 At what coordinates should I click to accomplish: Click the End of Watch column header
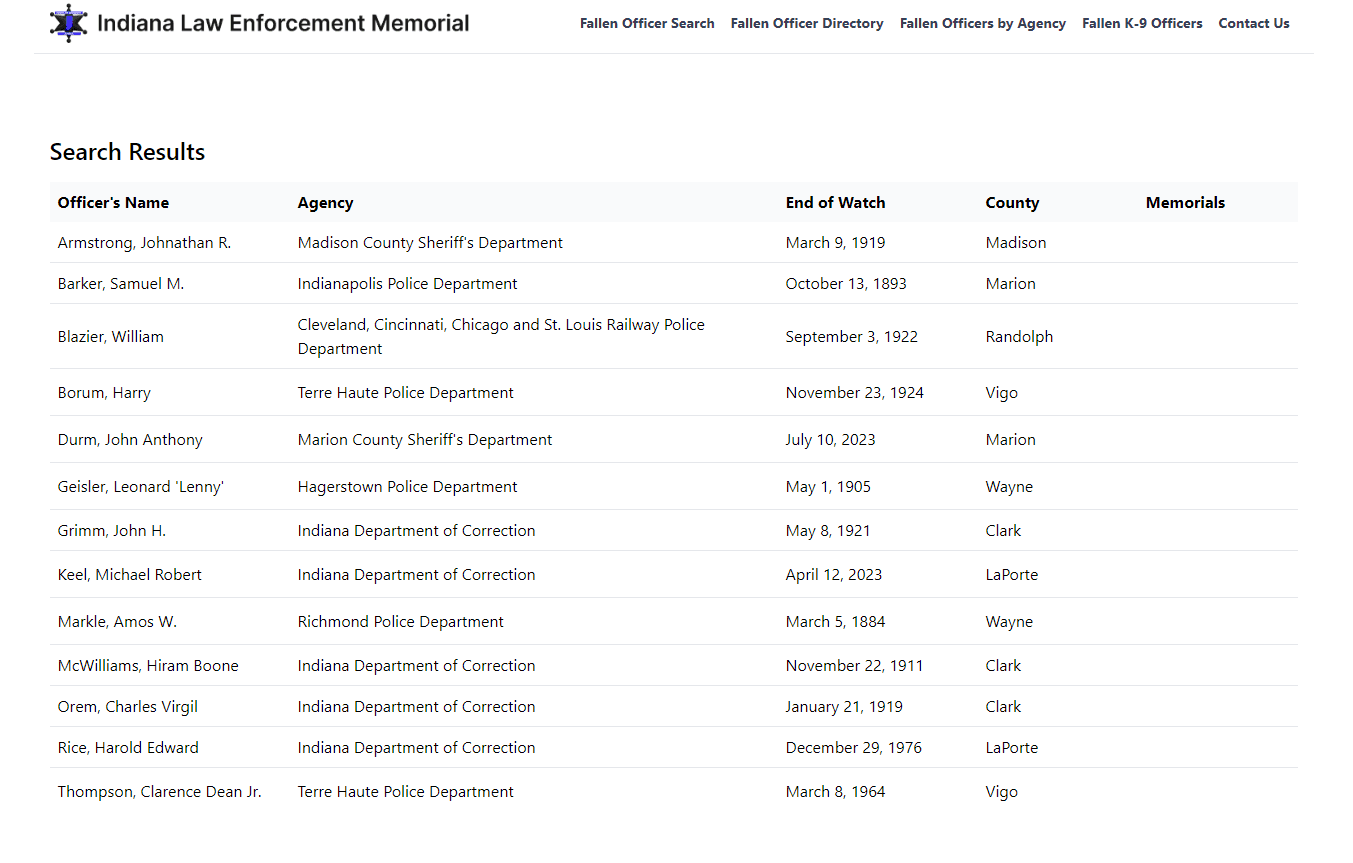click(835, 203)
